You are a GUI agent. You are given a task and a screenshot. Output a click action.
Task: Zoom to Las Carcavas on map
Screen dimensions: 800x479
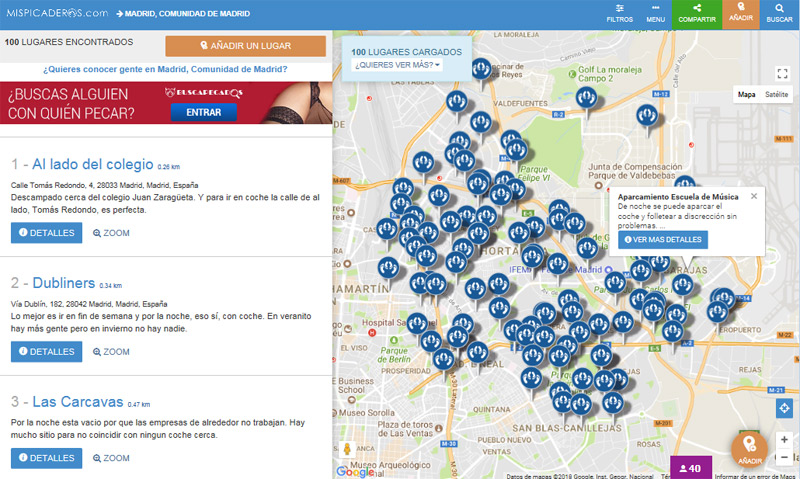point(111,458)
